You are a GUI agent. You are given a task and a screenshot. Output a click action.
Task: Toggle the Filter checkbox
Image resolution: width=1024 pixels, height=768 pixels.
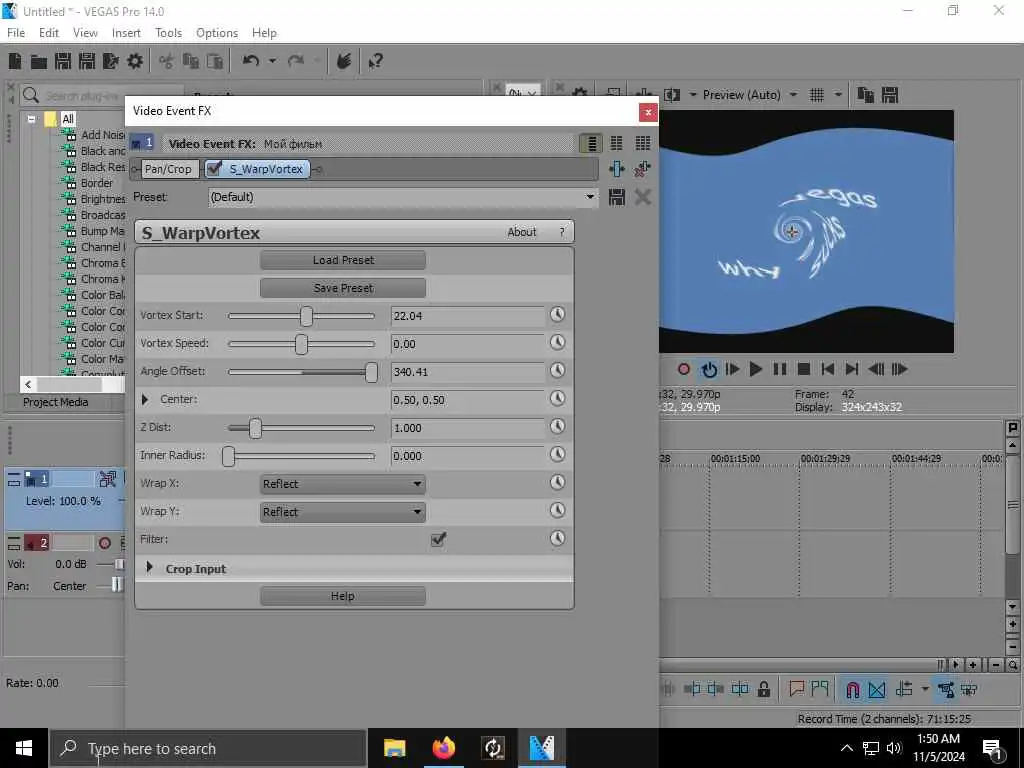438,539
